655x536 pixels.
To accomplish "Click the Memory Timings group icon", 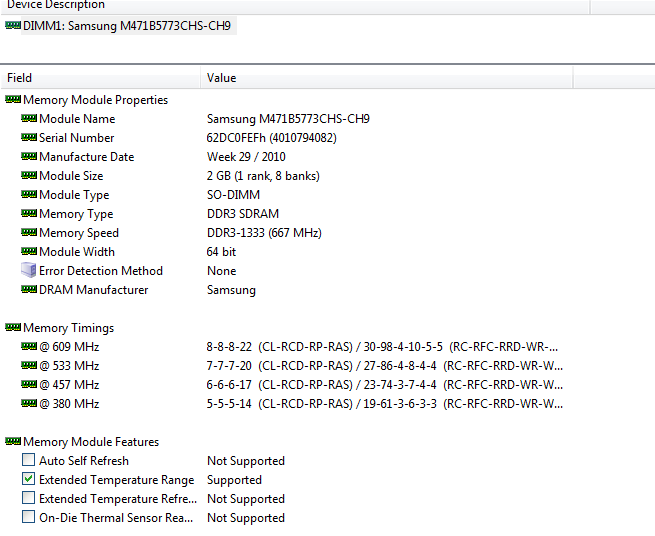I will (13, 328).
